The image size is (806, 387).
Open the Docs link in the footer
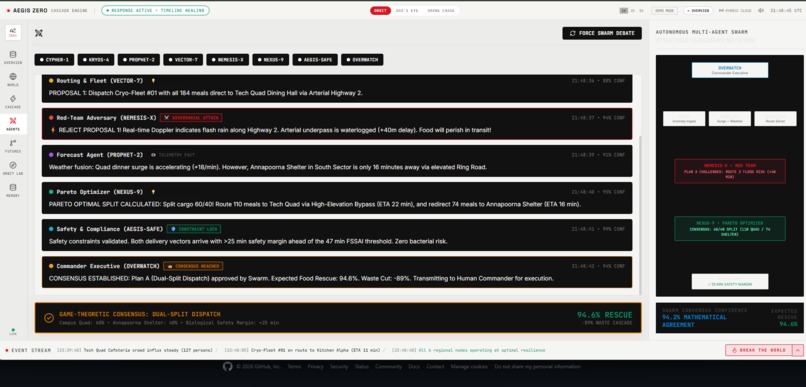(414, 367)
